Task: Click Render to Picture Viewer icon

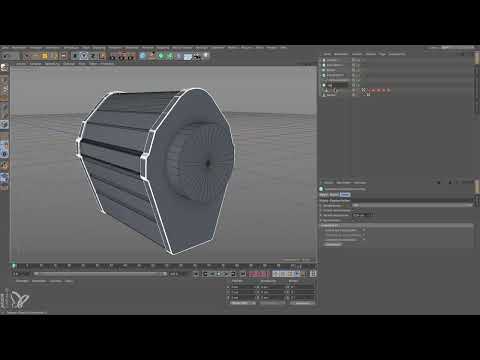Action: [122, 56]
